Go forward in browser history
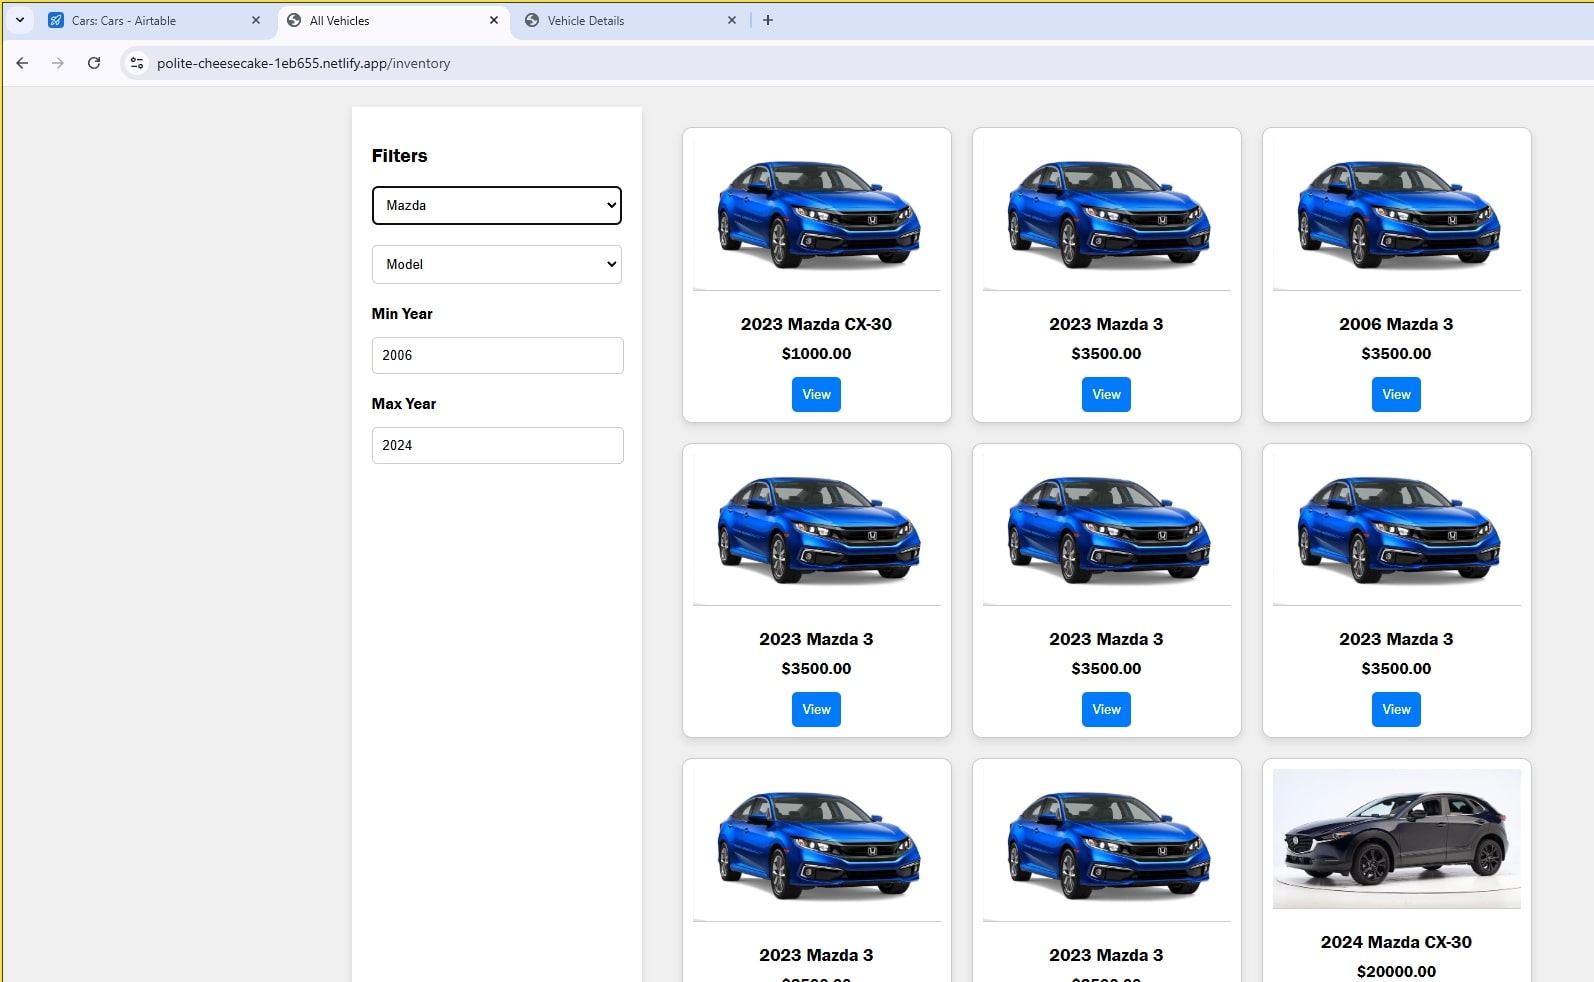Screen dimensions: 1594x982 [58, 63]
